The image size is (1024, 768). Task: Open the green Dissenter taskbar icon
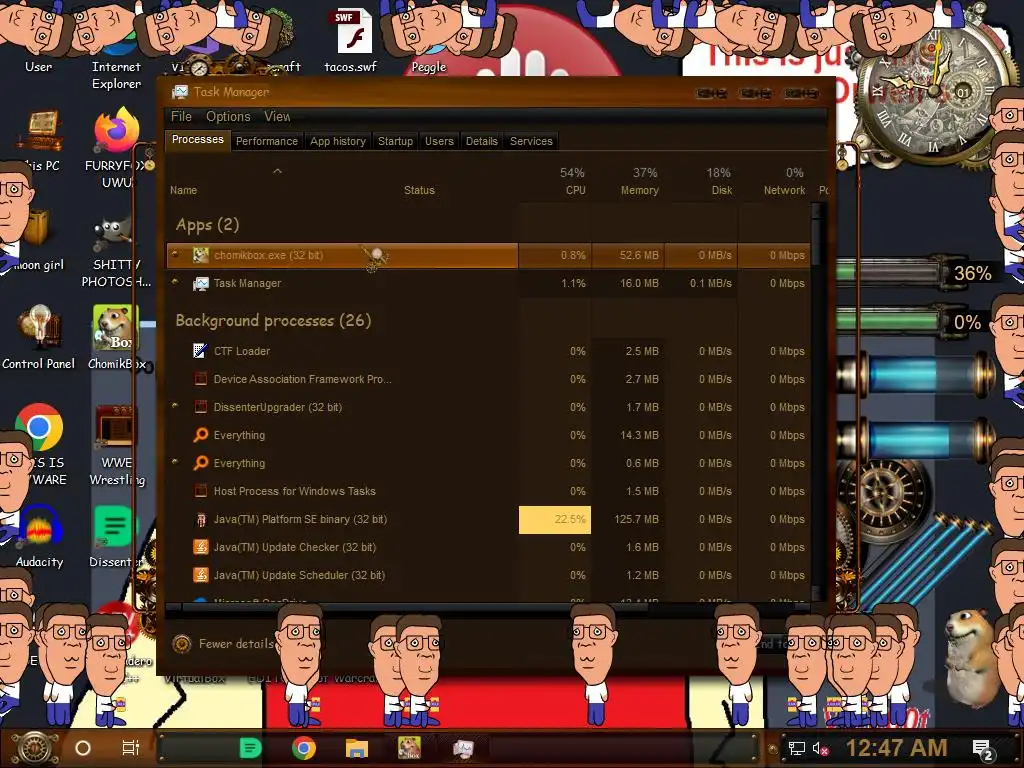click(251, 748)
